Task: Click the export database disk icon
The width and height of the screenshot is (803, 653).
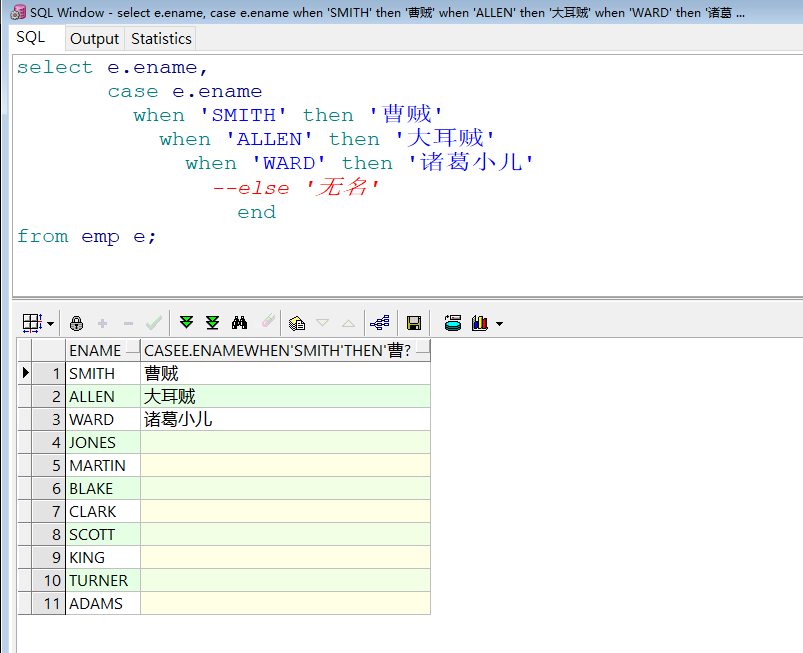Action: 453,323
